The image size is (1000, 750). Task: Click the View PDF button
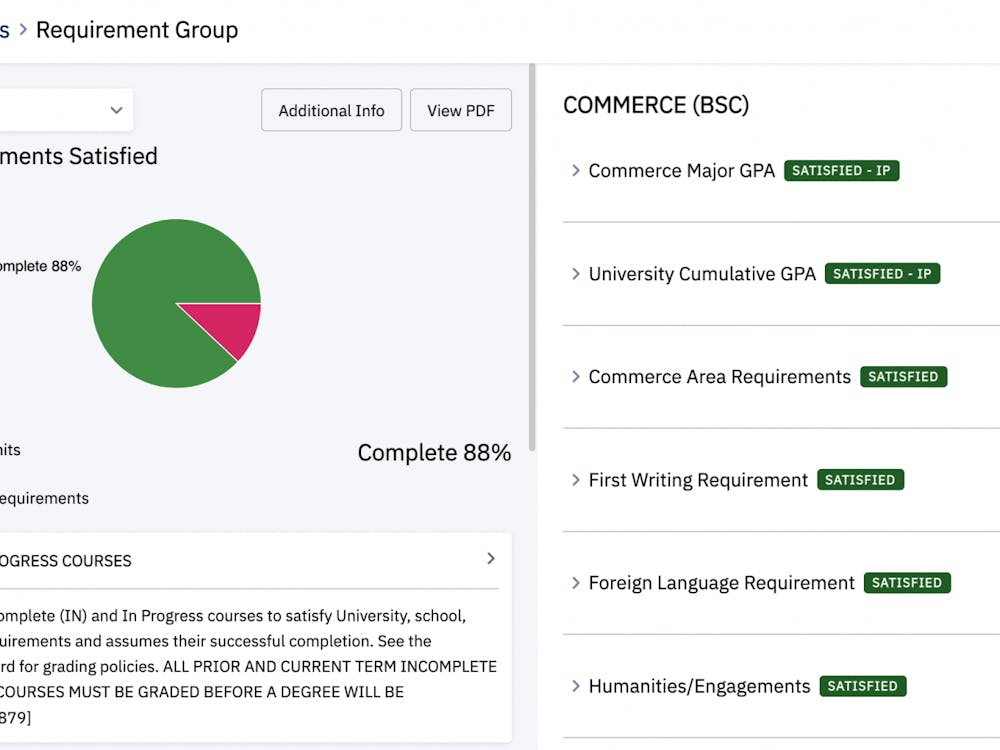[x=461, y=110]
